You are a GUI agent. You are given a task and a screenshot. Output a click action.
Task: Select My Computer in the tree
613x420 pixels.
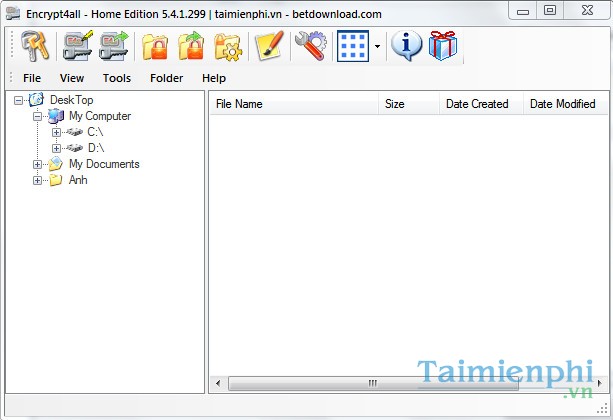pyautogui.click(x=100, y=116)
